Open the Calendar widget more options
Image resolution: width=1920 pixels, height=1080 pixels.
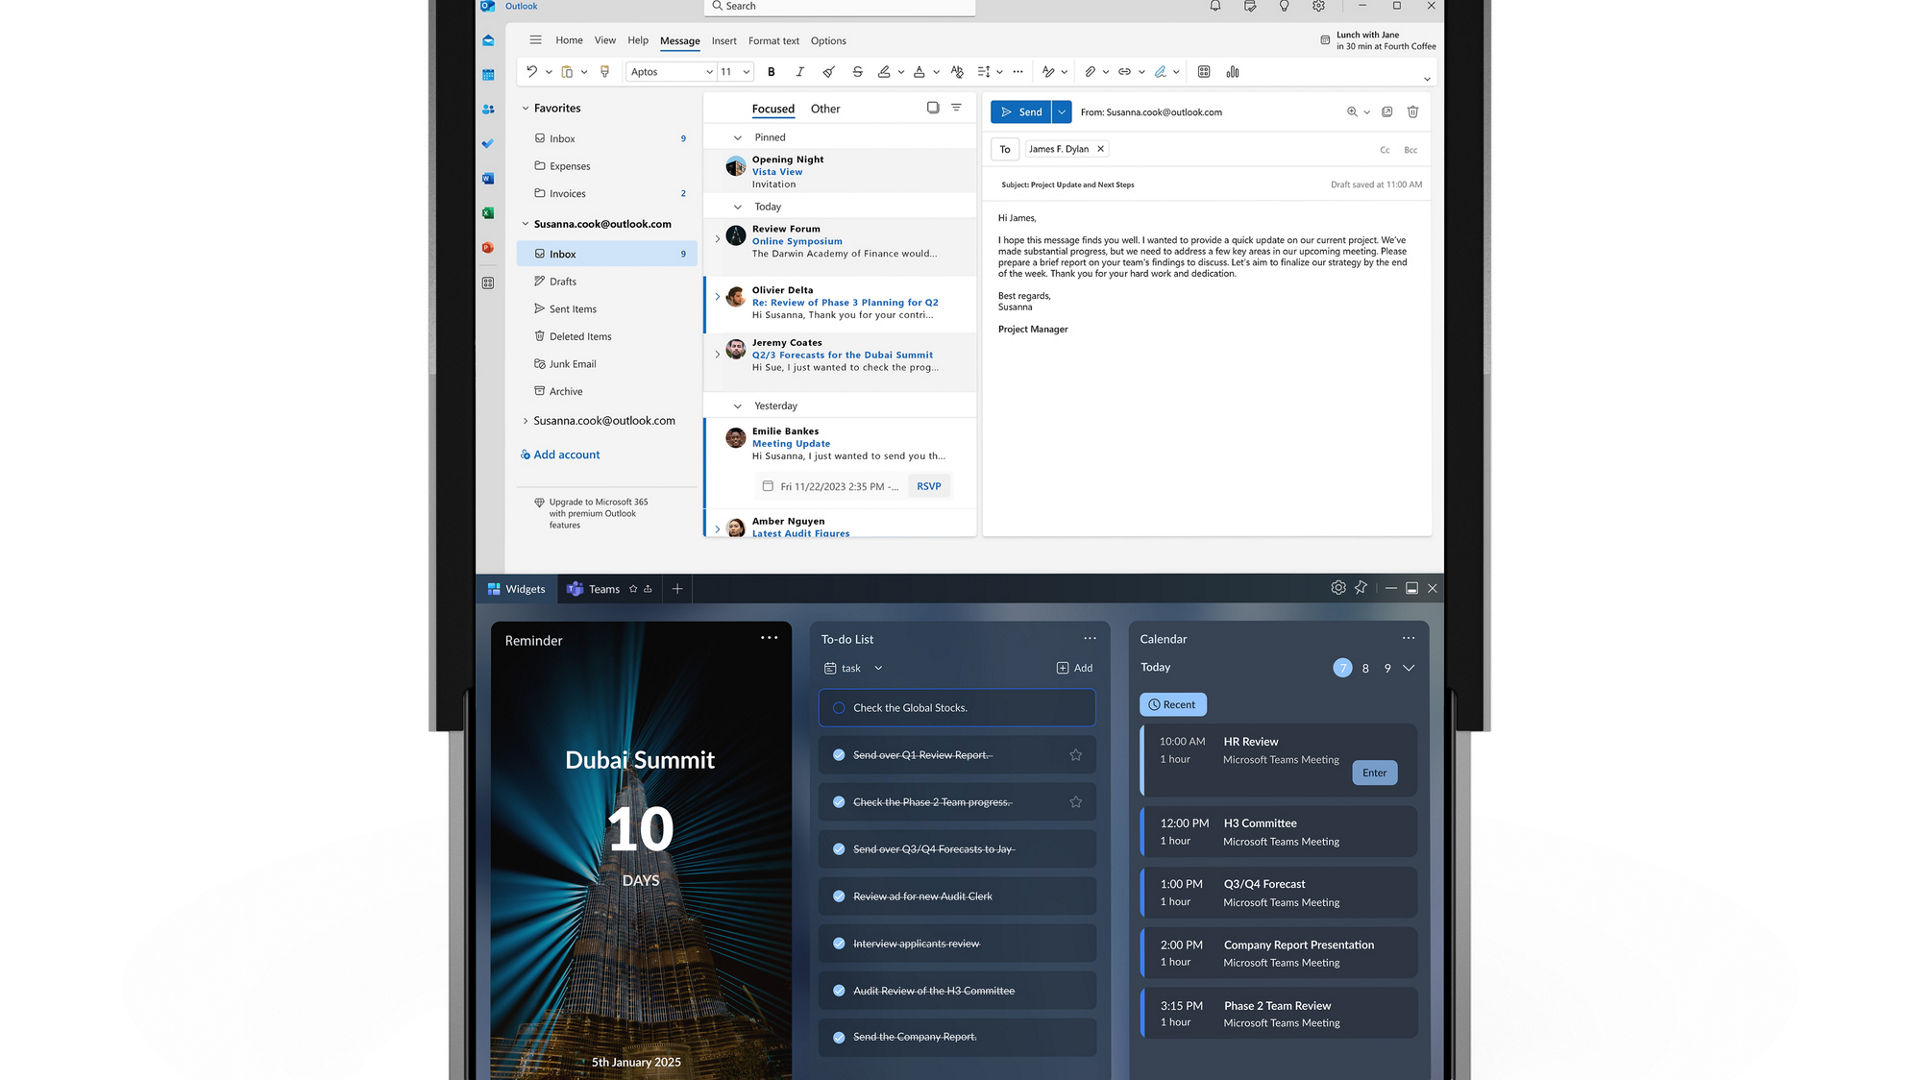pyautogui.click(x=1408, y=638)
